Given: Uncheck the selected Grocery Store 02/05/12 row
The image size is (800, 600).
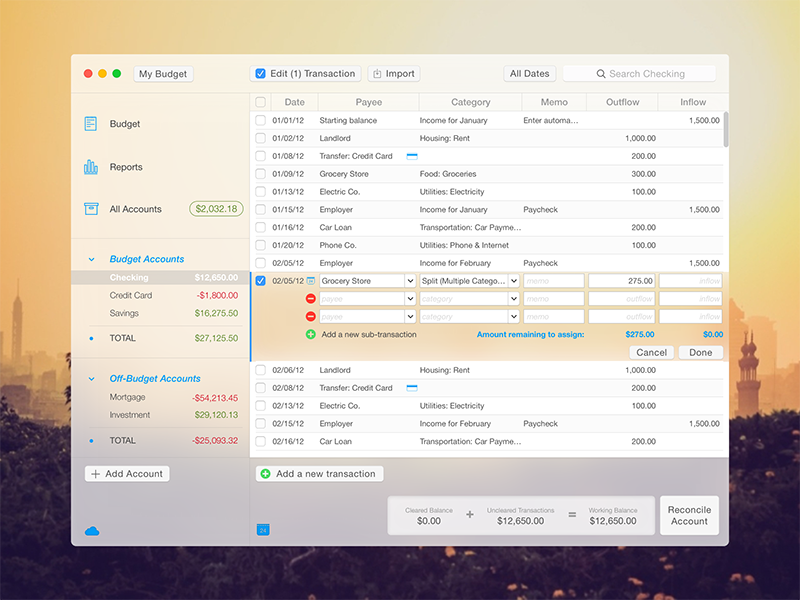Looking at the screenshot, I should pos(261,281).
